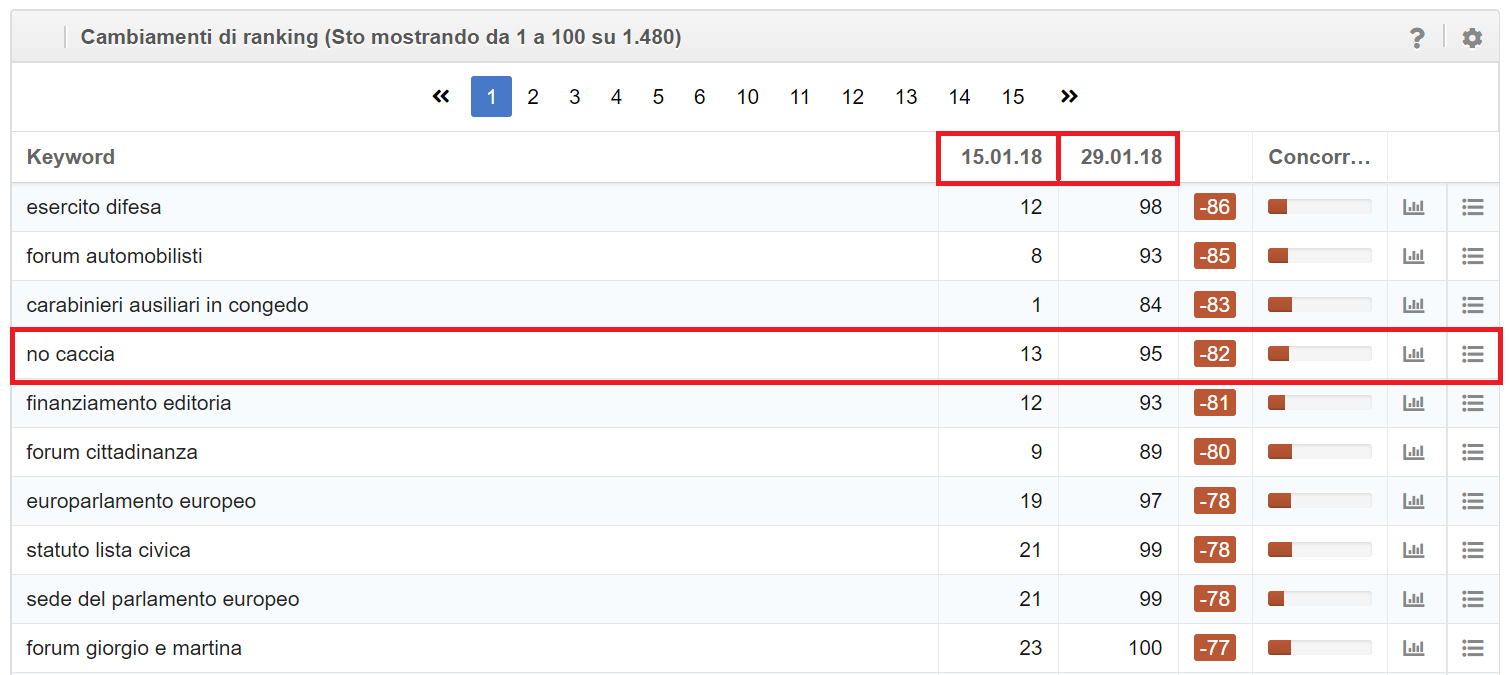Go to page 2 of results
Image resolution: width=1511 pixels, height=675 pixels.
point(533,97)
